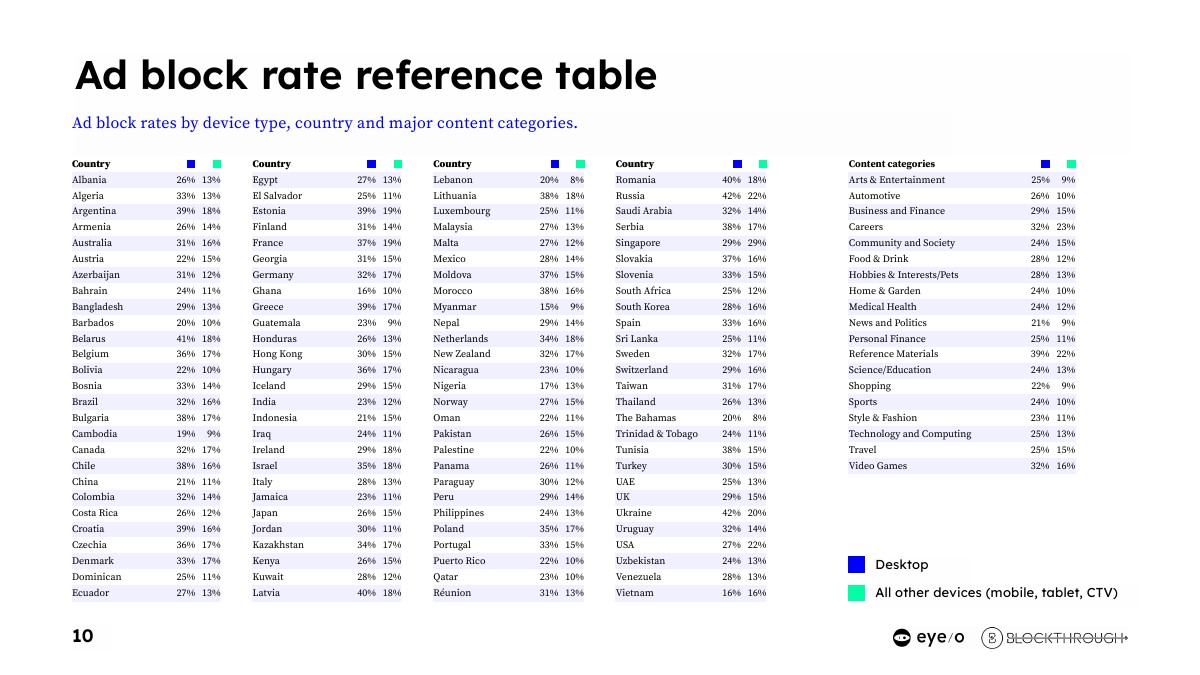Click the blue square in first Country header
Viewport: 1200px width, 675px height.
tap(191, 164)
